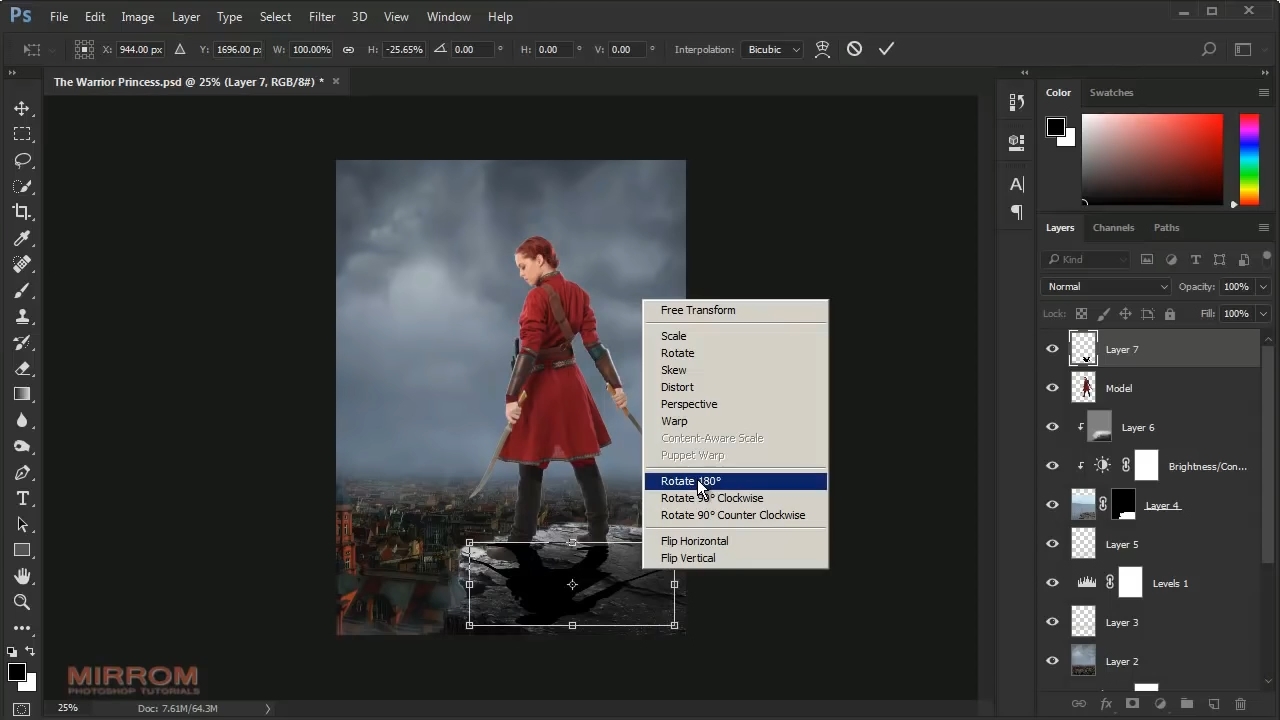Select the Horizontal Type tool
Screen dimensions: 1280x720
(22, 498)
